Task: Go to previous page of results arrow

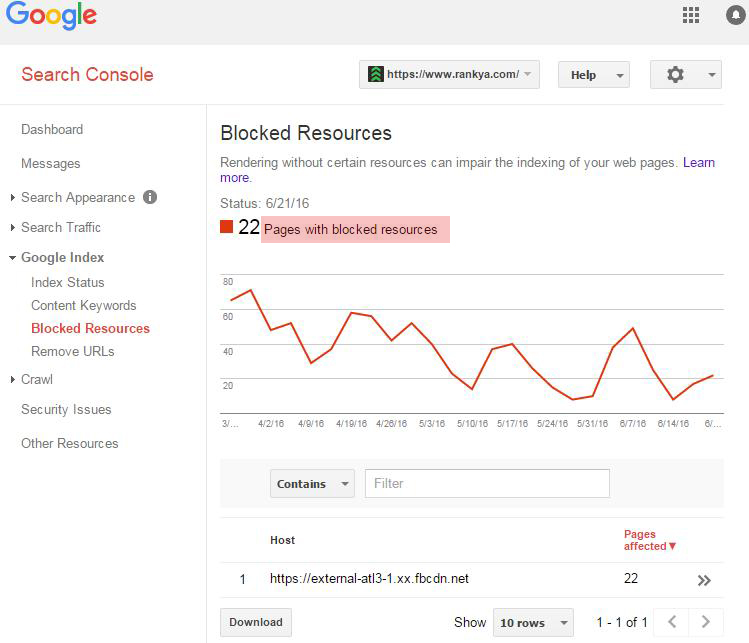Action: pos(672,622)
